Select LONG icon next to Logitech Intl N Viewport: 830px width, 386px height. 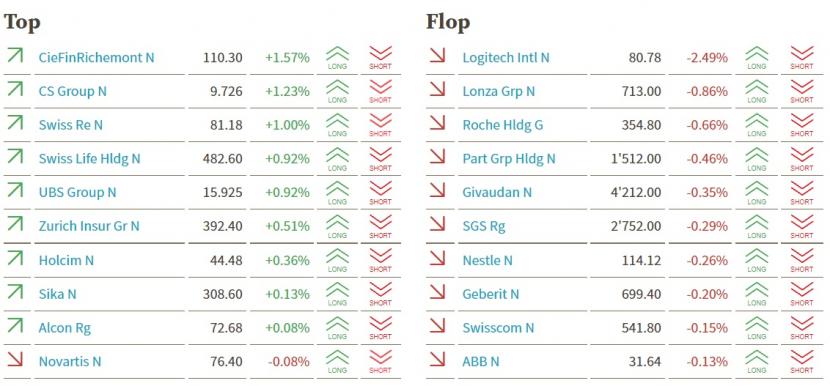pos(756,57)
